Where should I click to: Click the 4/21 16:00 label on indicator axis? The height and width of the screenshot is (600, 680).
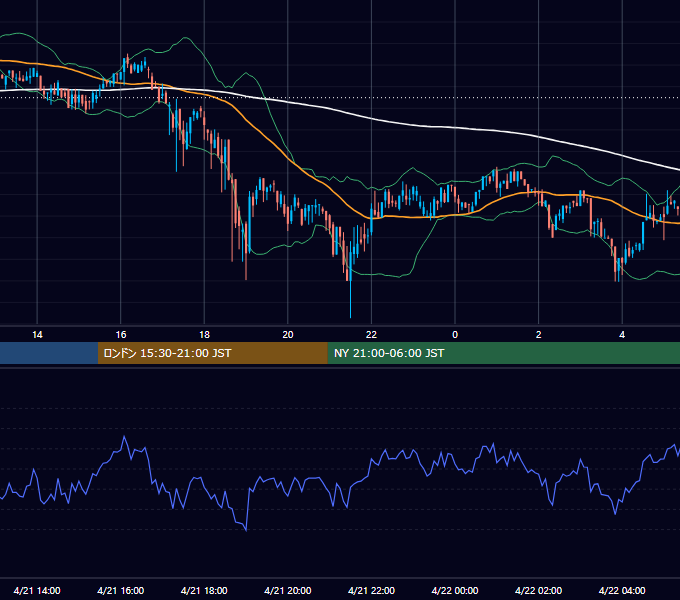point(121,590)
